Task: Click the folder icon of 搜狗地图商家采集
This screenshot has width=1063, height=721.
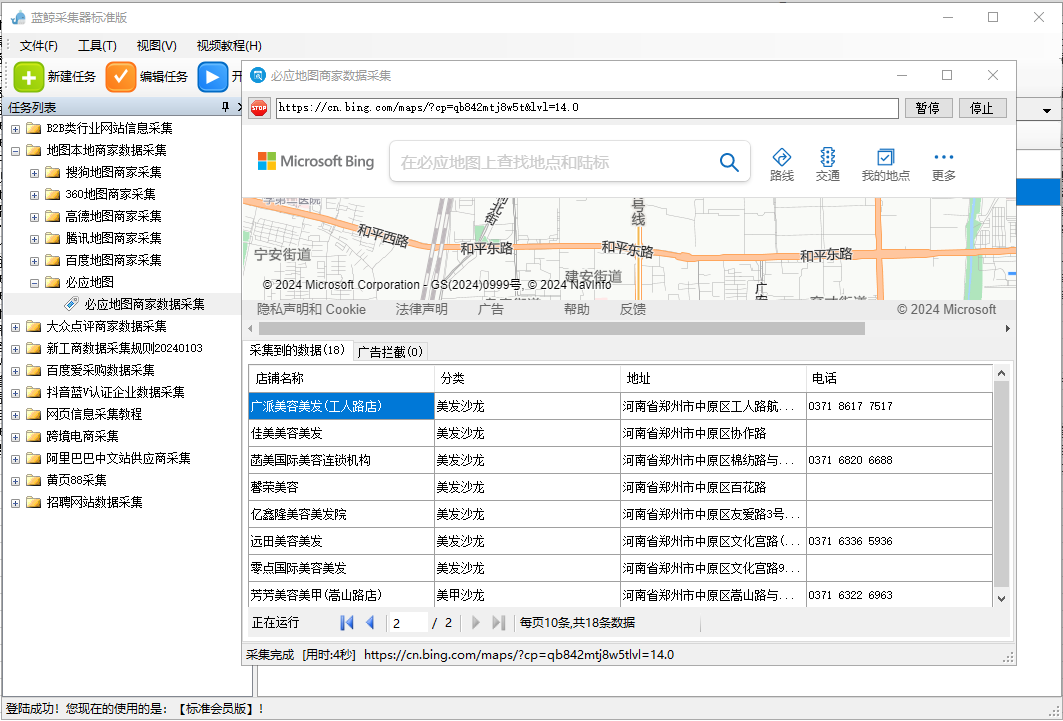Action: coord(52,172)
